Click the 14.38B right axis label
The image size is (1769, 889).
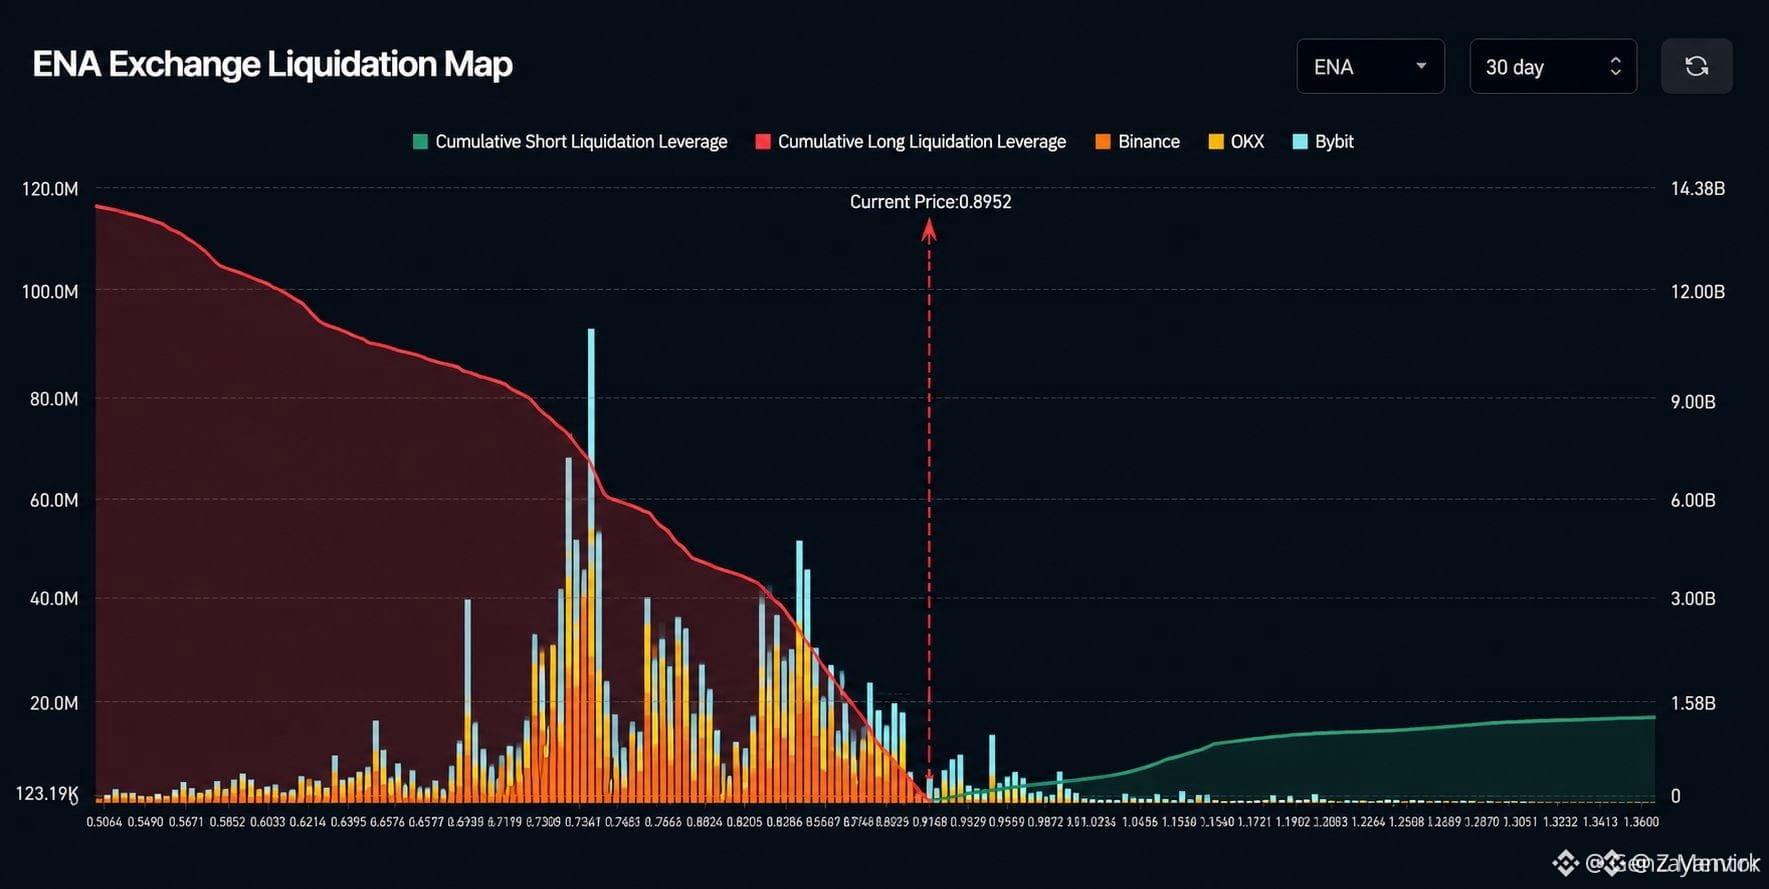(x=1698, y=189)
